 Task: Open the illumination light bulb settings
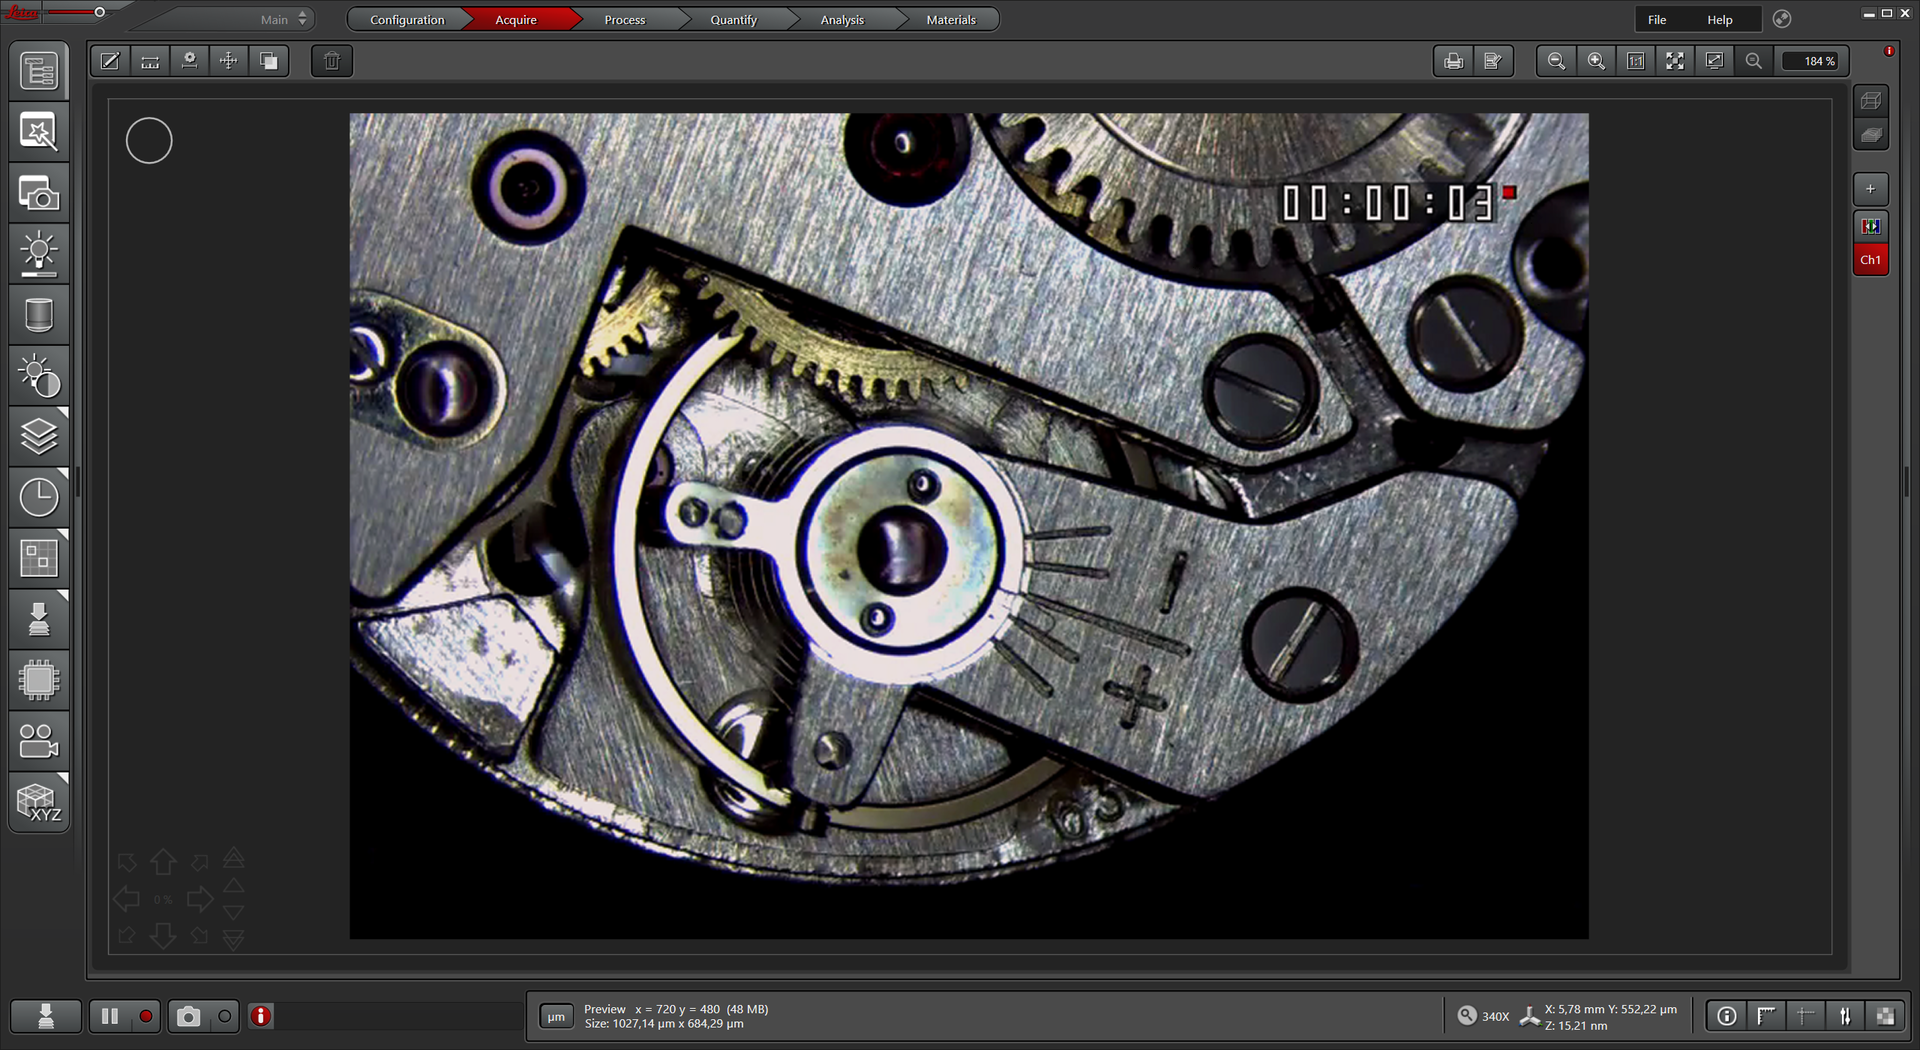click(38, 252)
